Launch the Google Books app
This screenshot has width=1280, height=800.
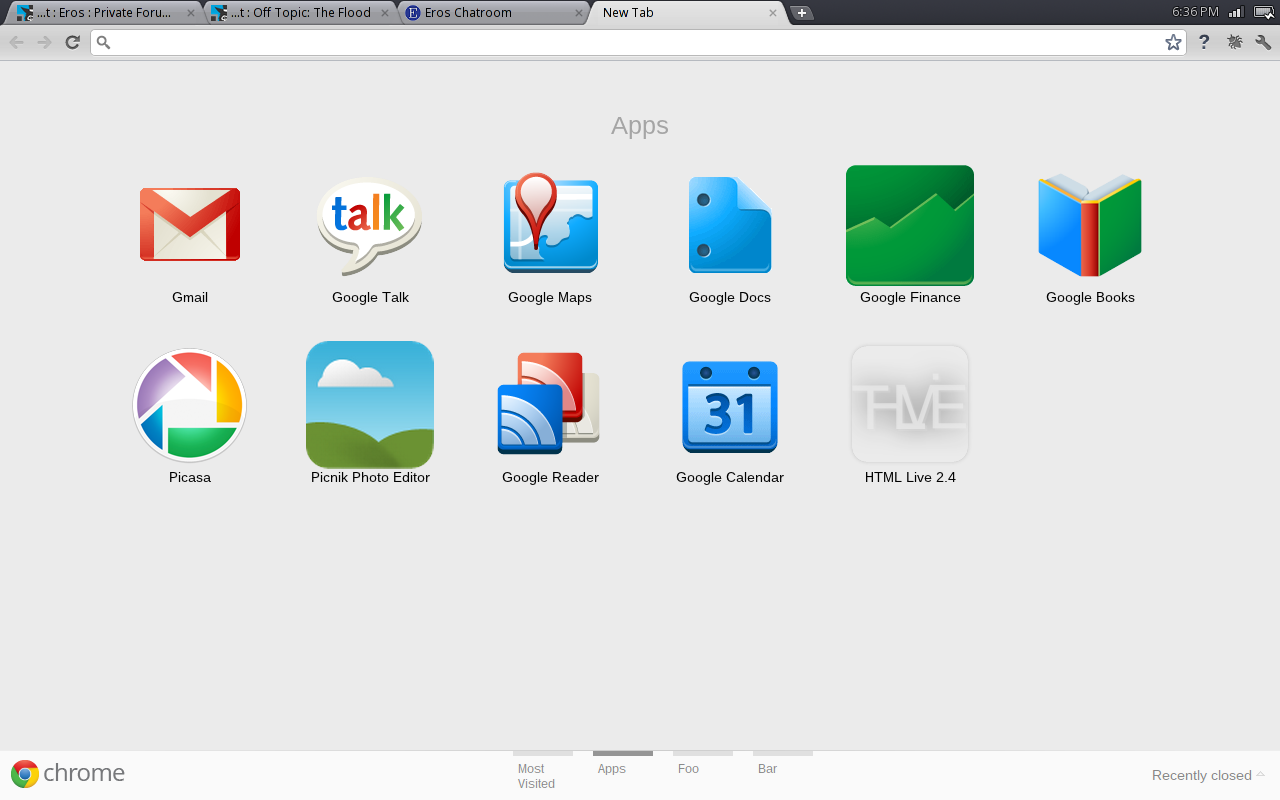pyautogui.click(x=1090, y=225)
